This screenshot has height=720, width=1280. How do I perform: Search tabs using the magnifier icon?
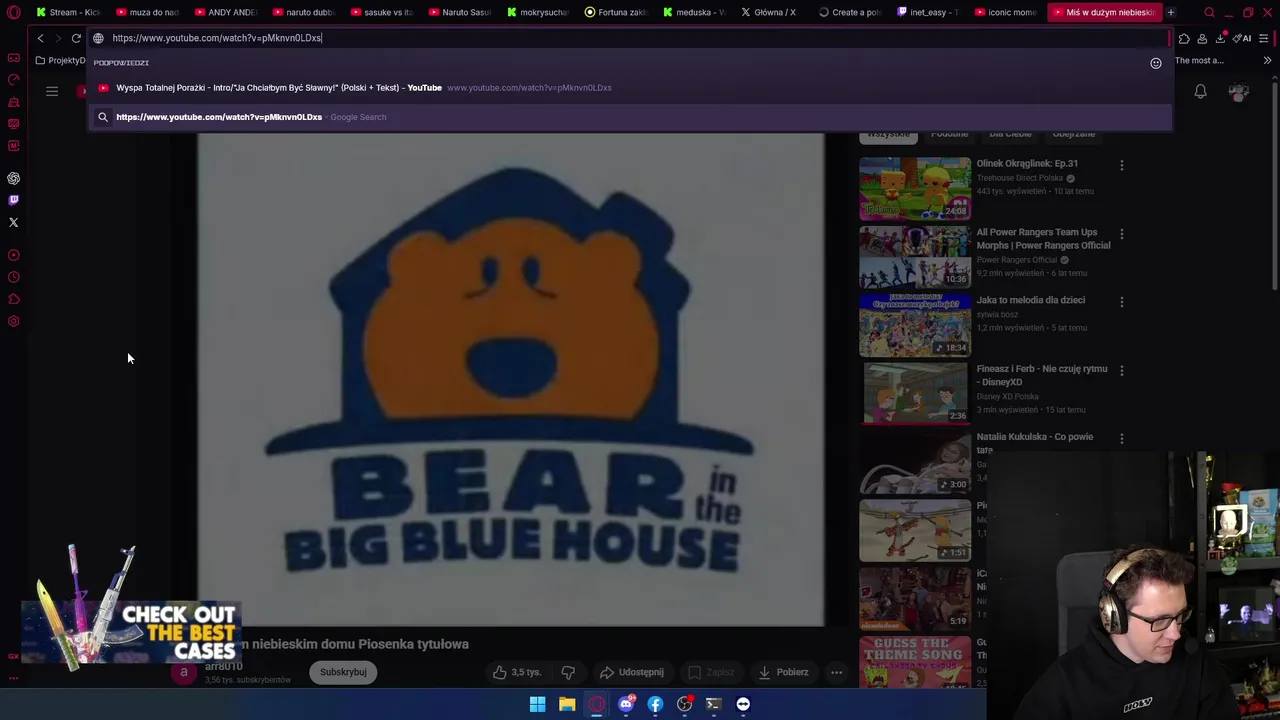1209,12
